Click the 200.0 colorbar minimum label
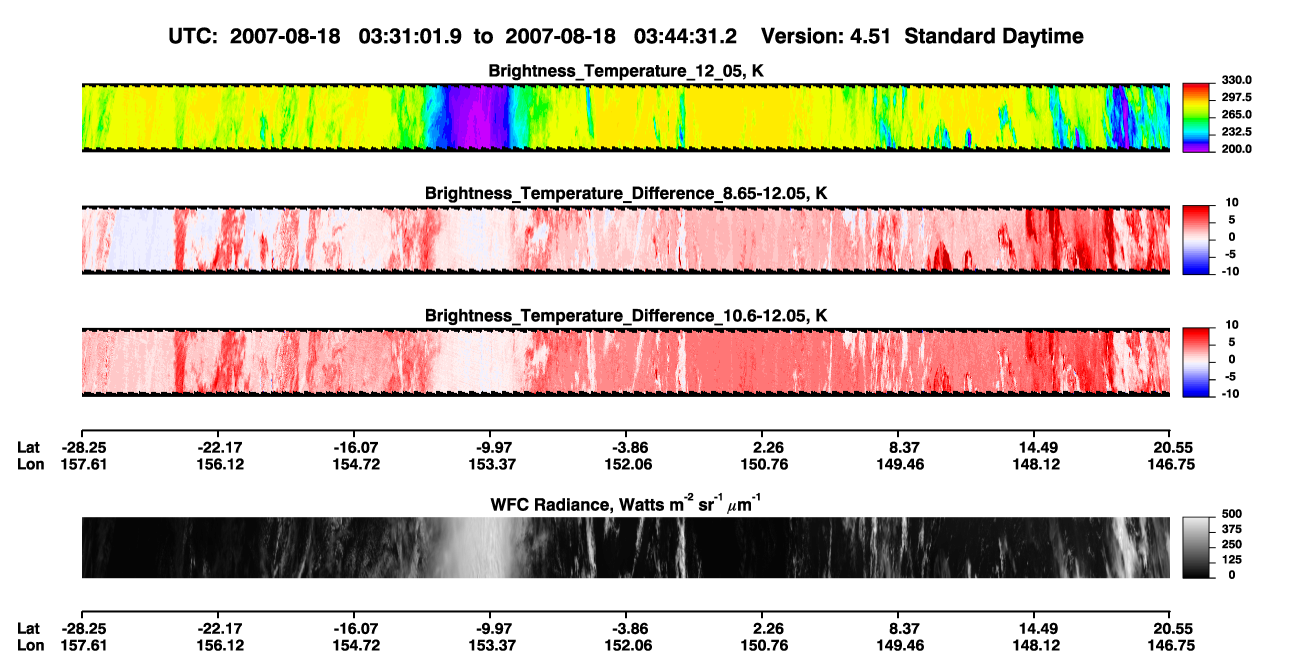1300x667 pixels. [1238, 148]
